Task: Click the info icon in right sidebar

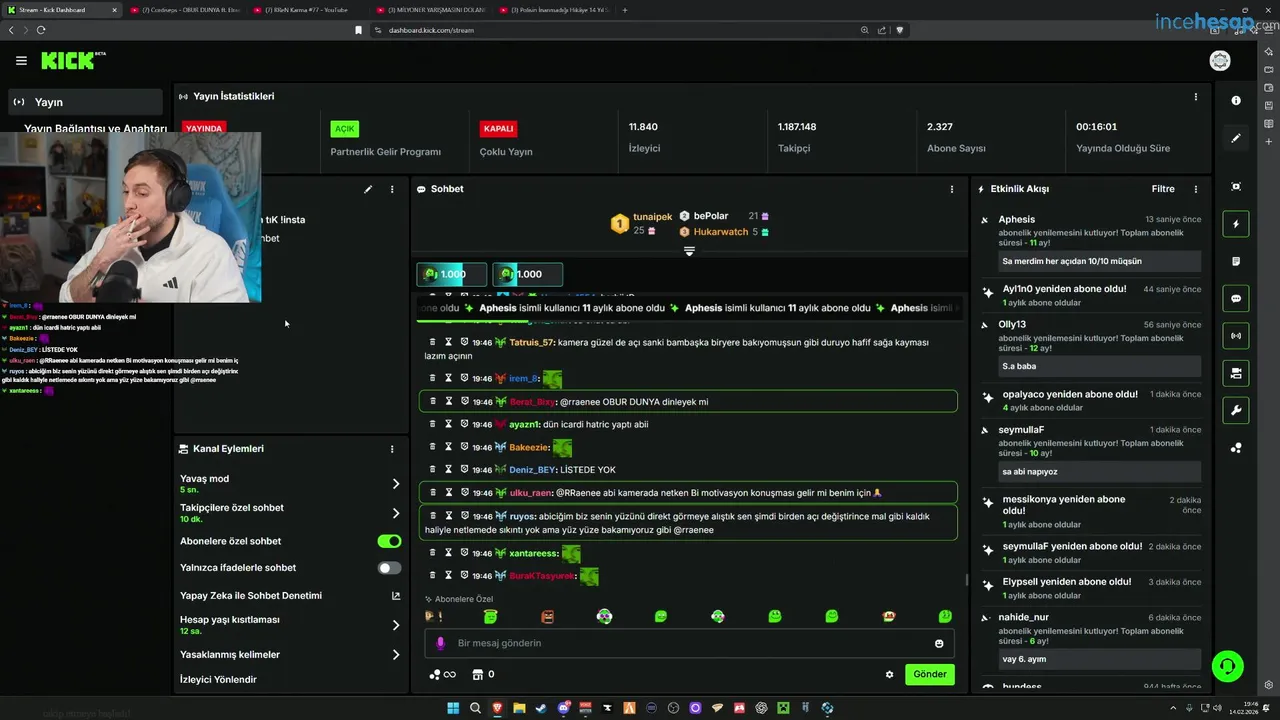Action: click(1236, 100)
